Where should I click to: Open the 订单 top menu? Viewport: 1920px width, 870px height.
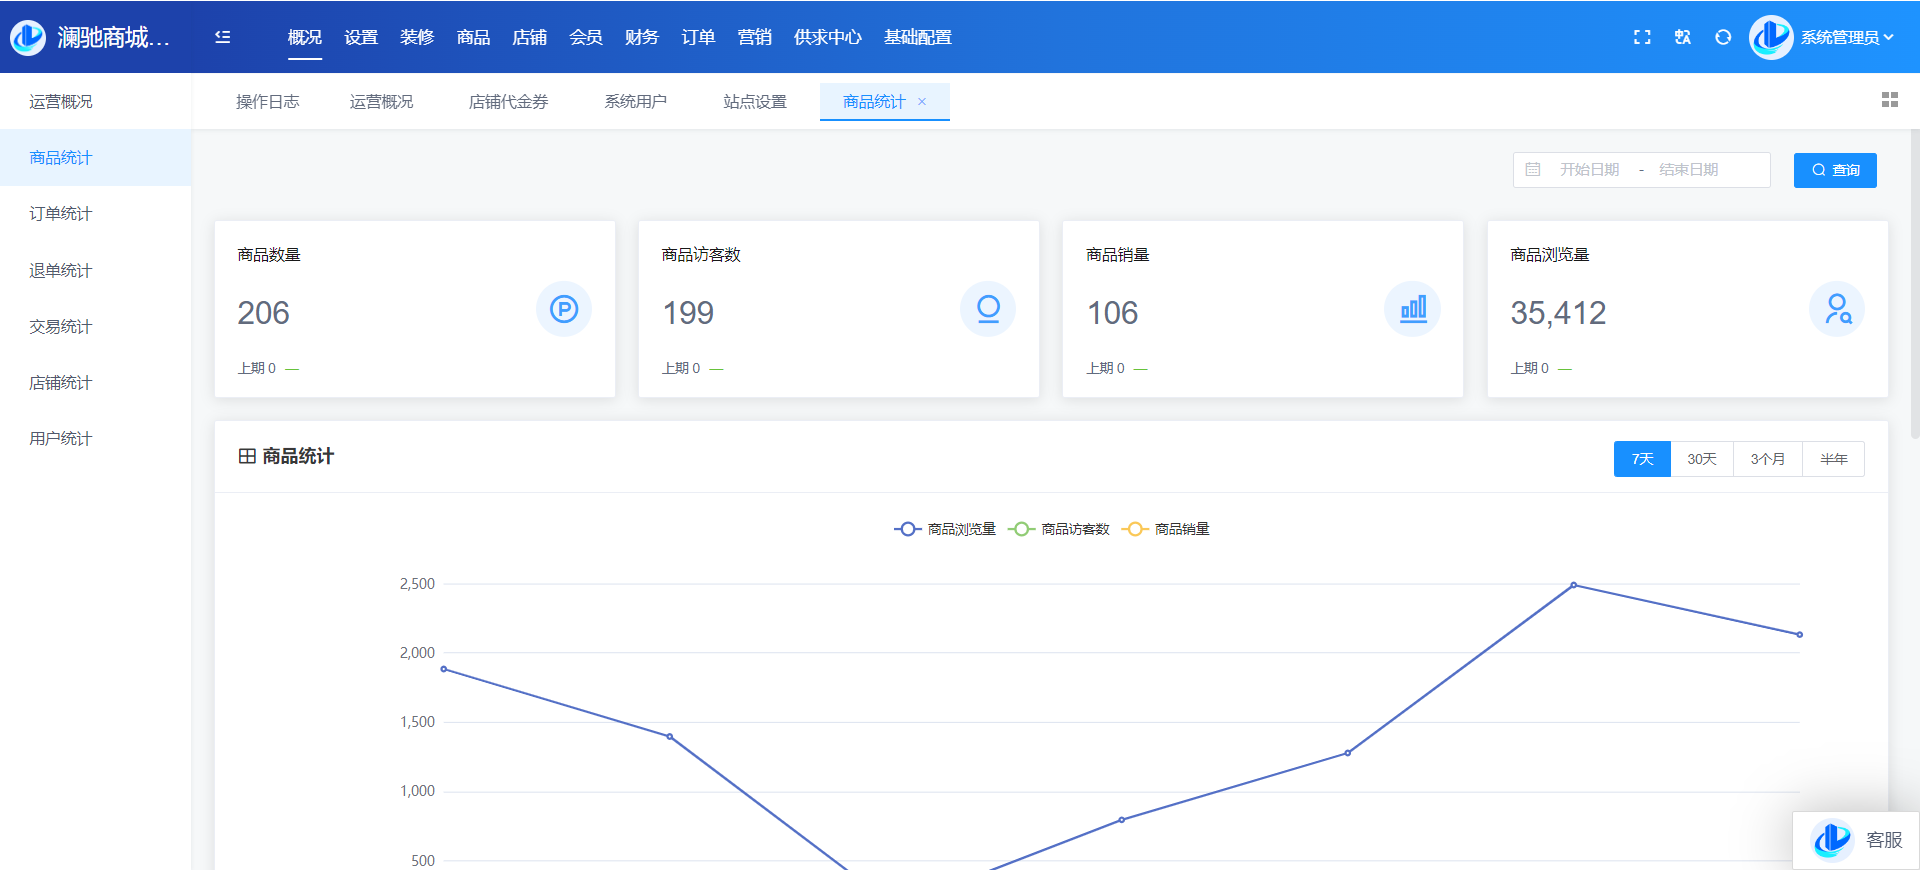click(698, 37)
